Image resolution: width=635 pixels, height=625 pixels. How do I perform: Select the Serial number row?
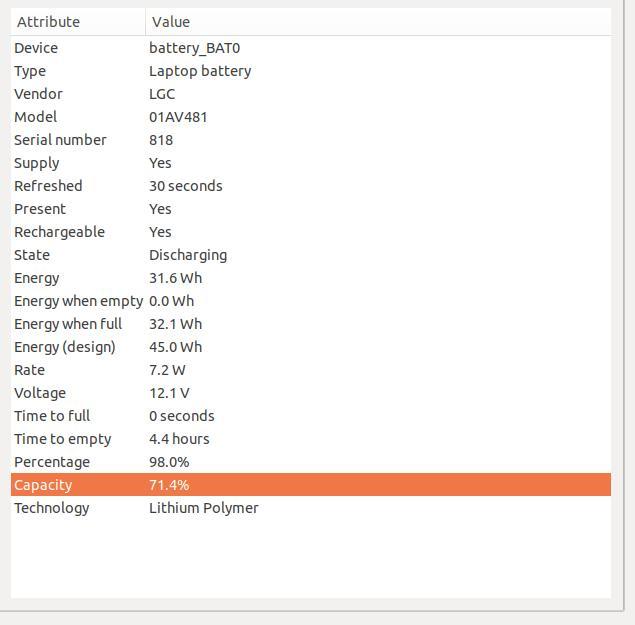pyautogui.click(x=311, y=140)
